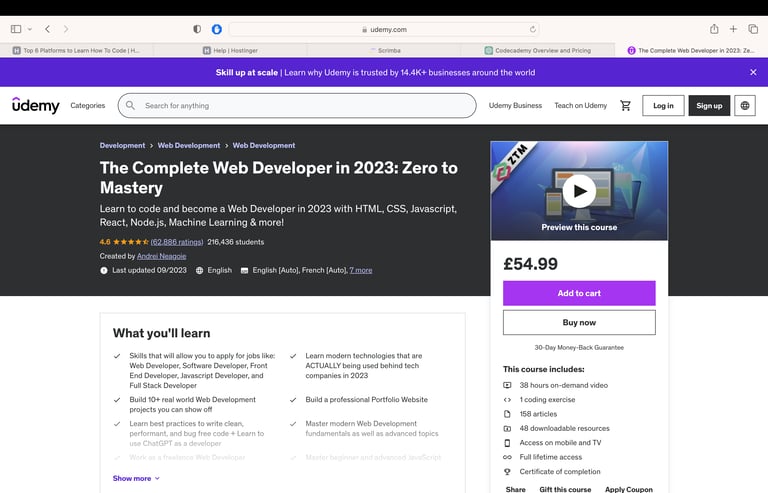Click 30-Day Money-Back Guarantee text

[x=579, y=348]
